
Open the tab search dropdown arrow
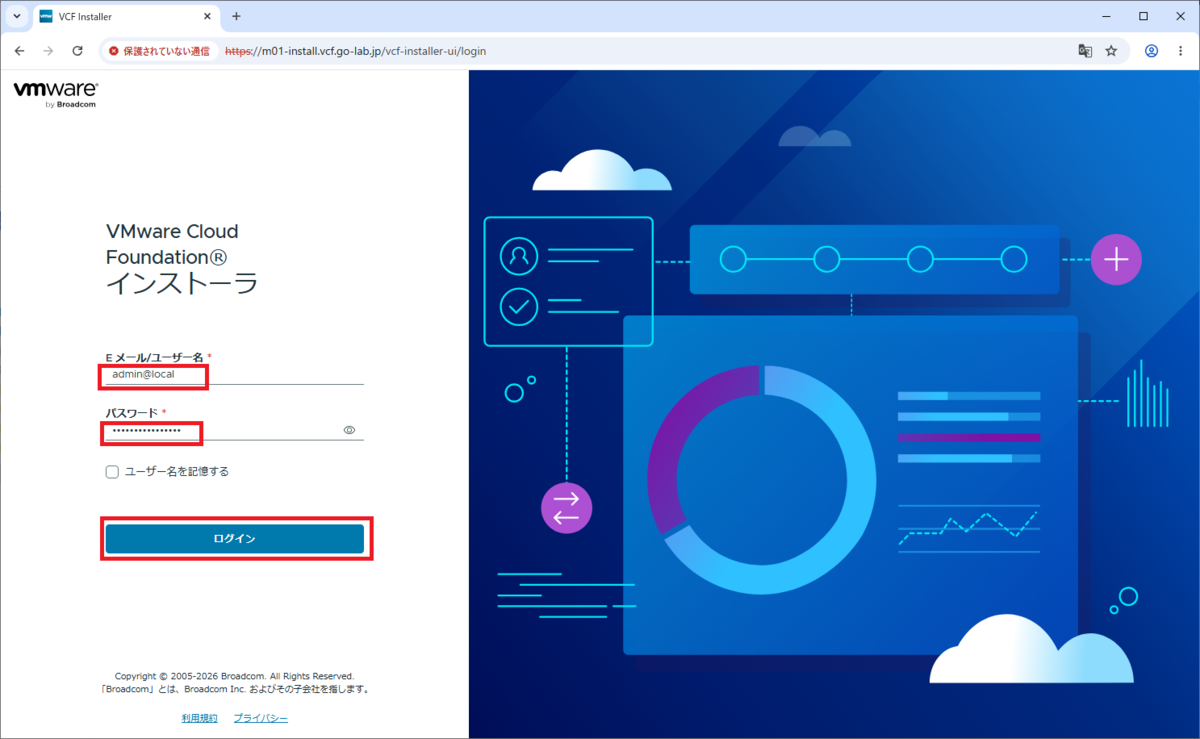coord(17,17)
